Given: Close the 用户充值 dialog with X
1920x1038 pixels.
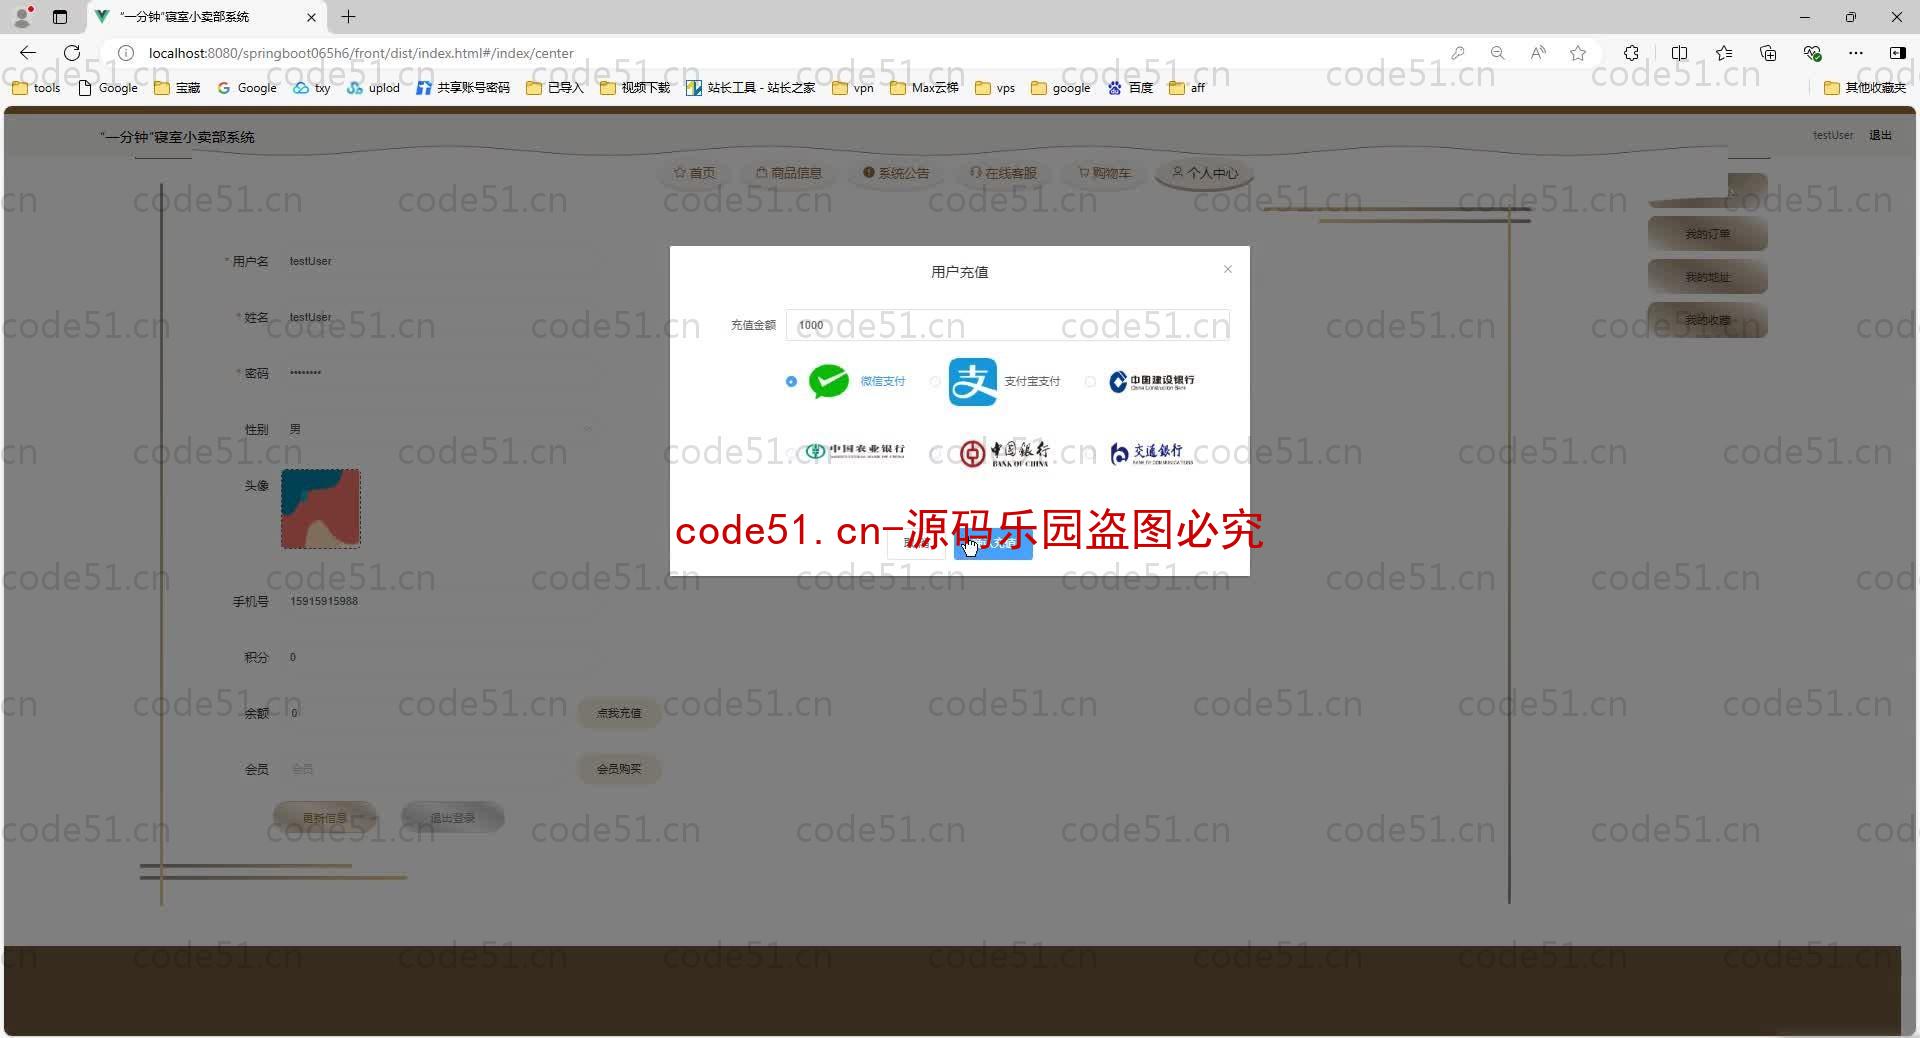Looking at the screenshot, I should click(1228, 269).
